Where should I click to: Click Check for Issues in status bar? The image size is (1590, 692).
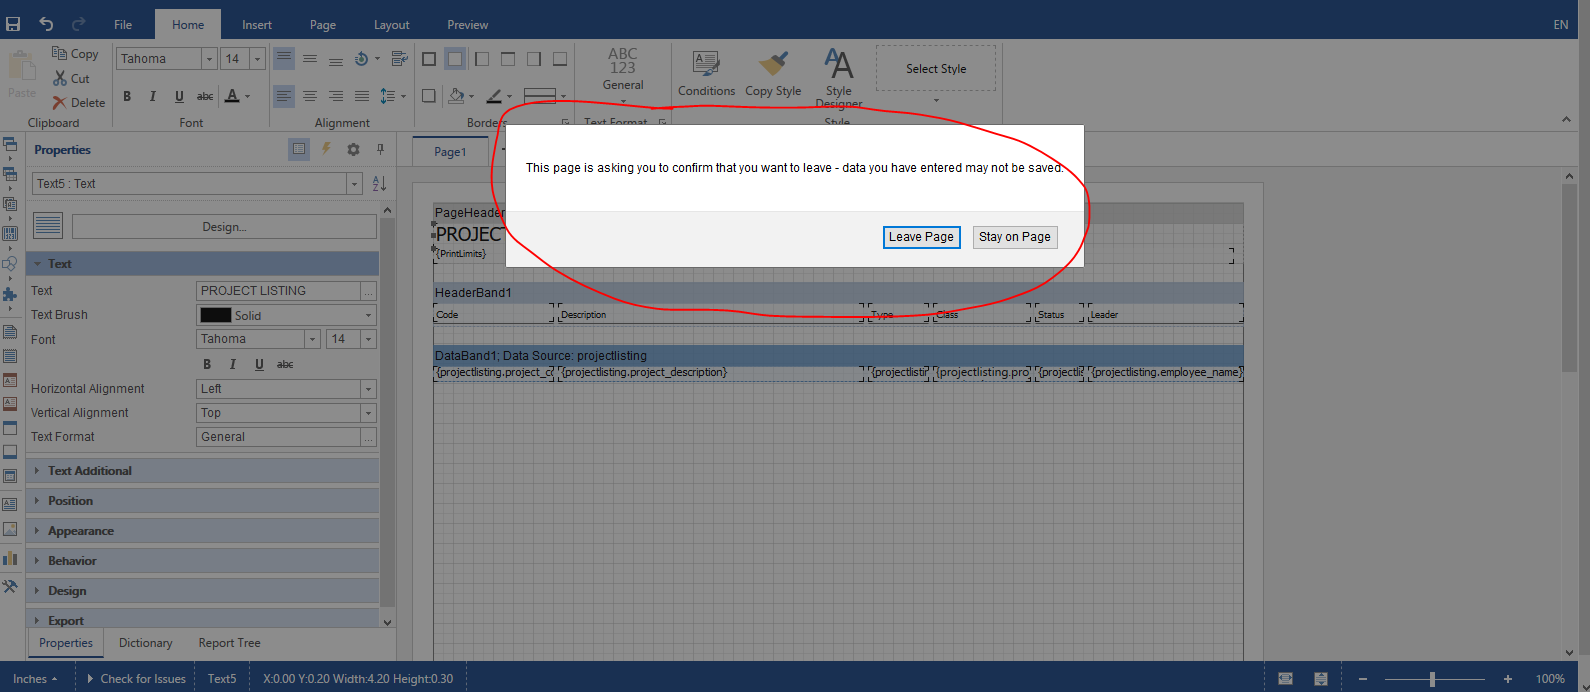(136, 679)
